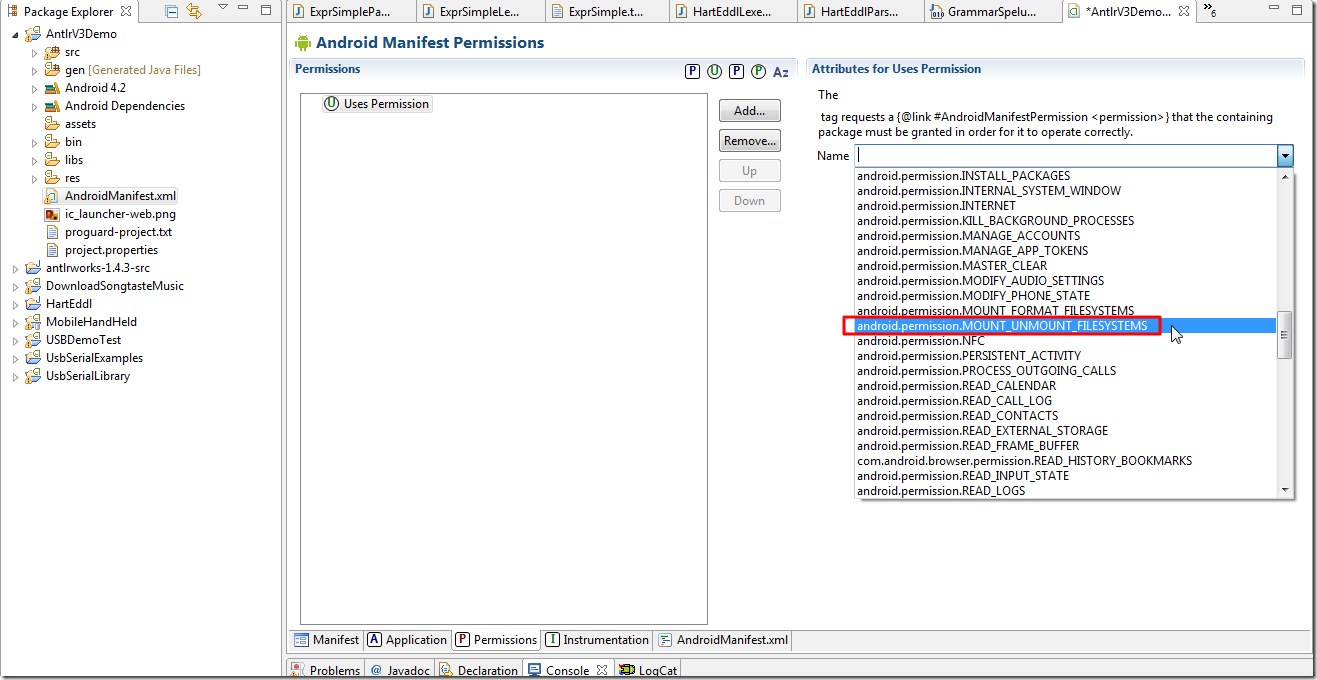1317x680 pixels.
Task: Close the AntlrV3Demo manifest editor tab
Action: (x=1184, y=12)
